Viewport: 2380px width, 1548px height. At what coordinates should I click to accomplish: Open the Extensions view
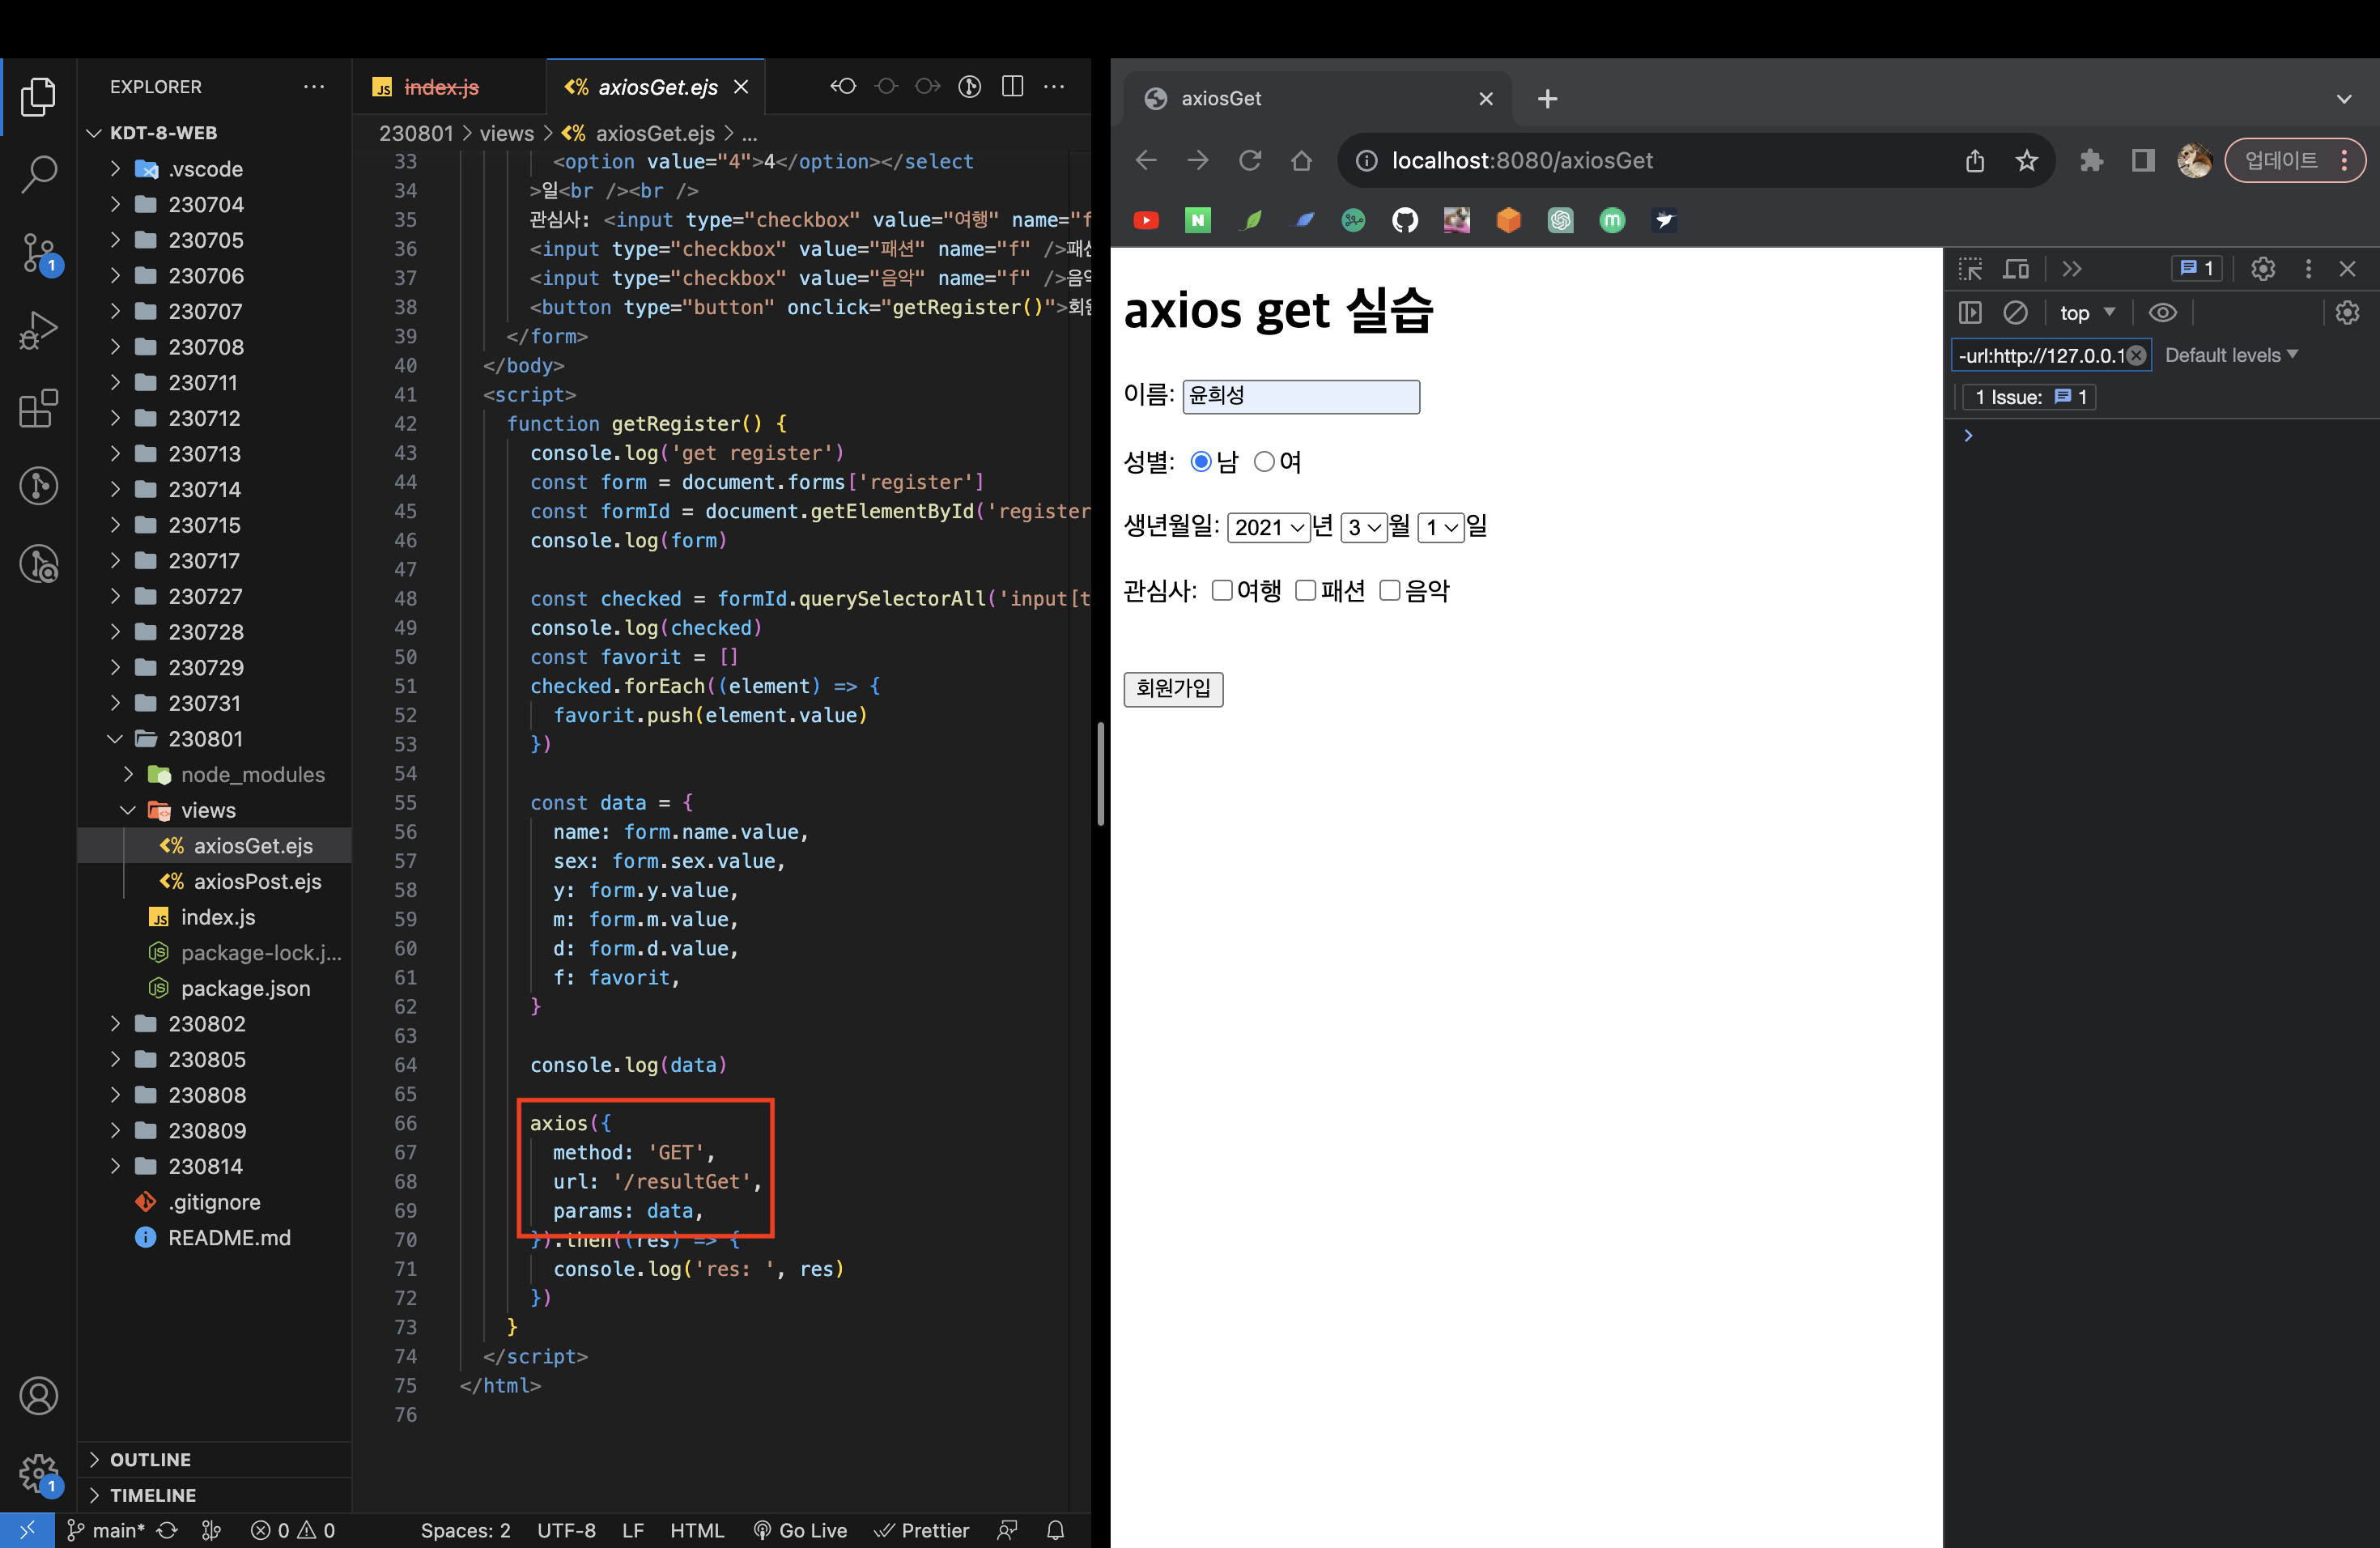[38, 408]
